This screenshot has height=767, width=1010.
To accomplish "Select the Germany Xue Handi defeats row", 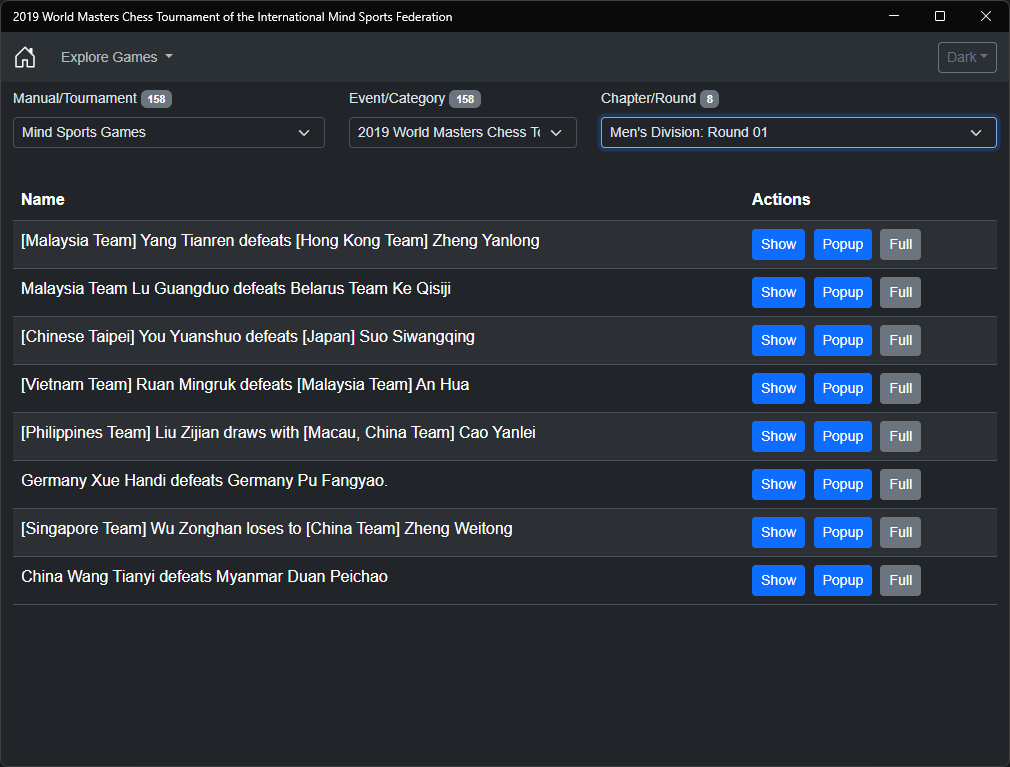I will tap(505, 484).
